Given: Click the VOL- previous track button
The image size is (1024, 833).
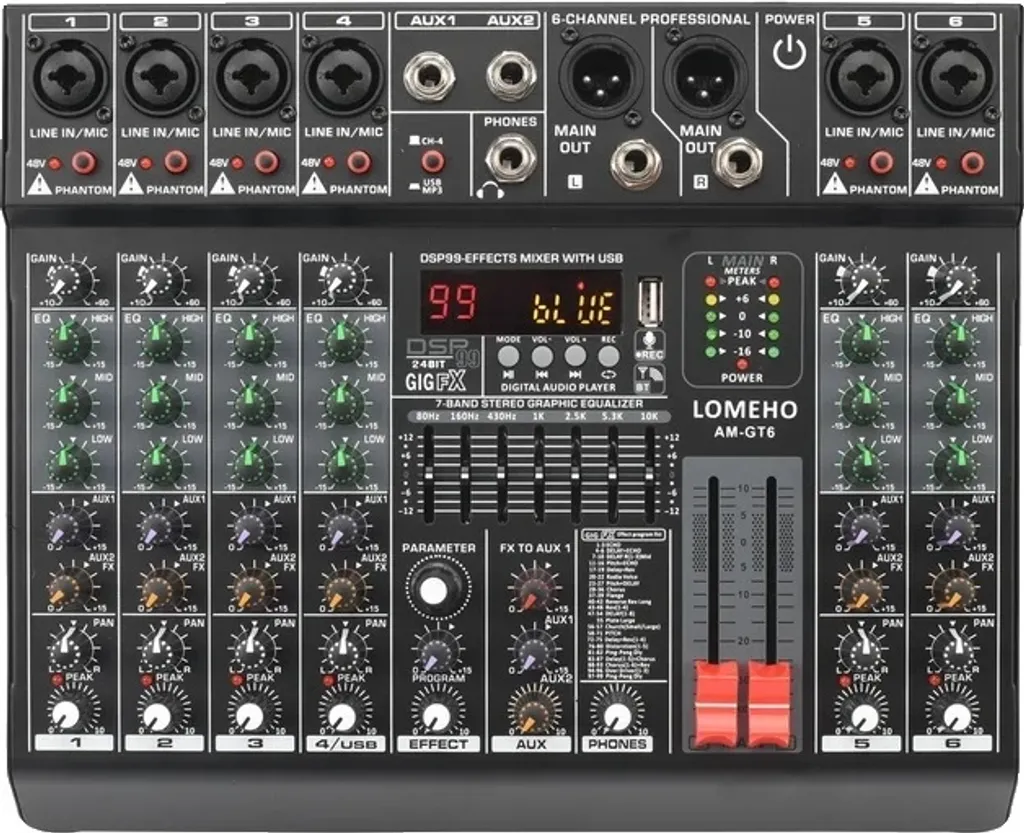Looking at the screenshot, I should click(541, 356).
